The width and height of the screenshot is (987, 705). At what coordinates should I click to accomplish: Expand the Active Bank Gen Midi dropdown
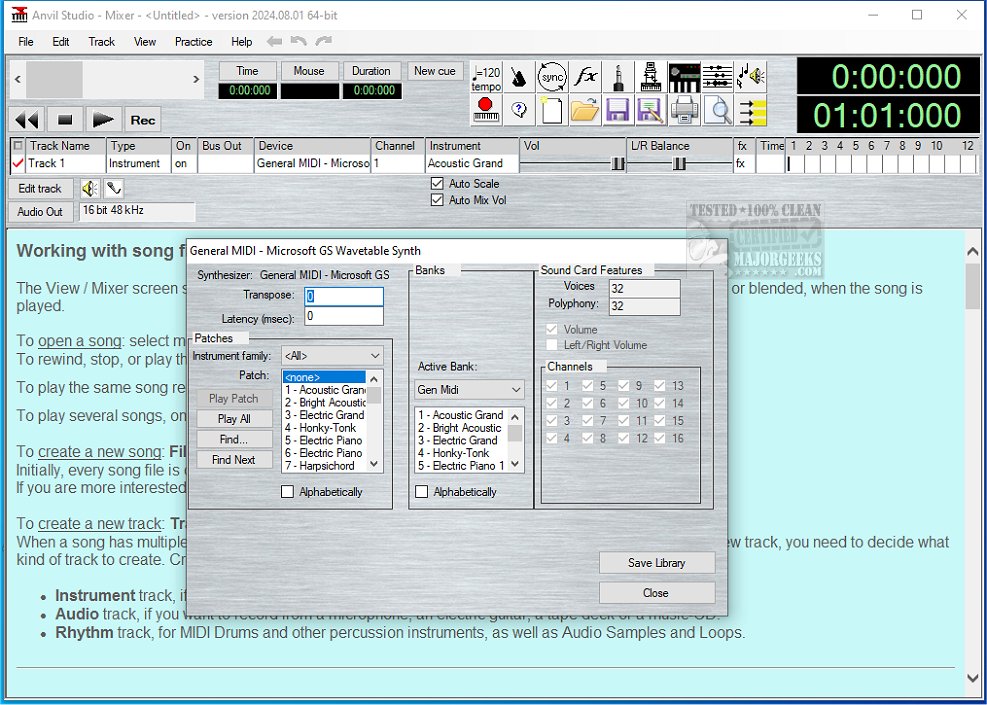click(x=469, y=389)
